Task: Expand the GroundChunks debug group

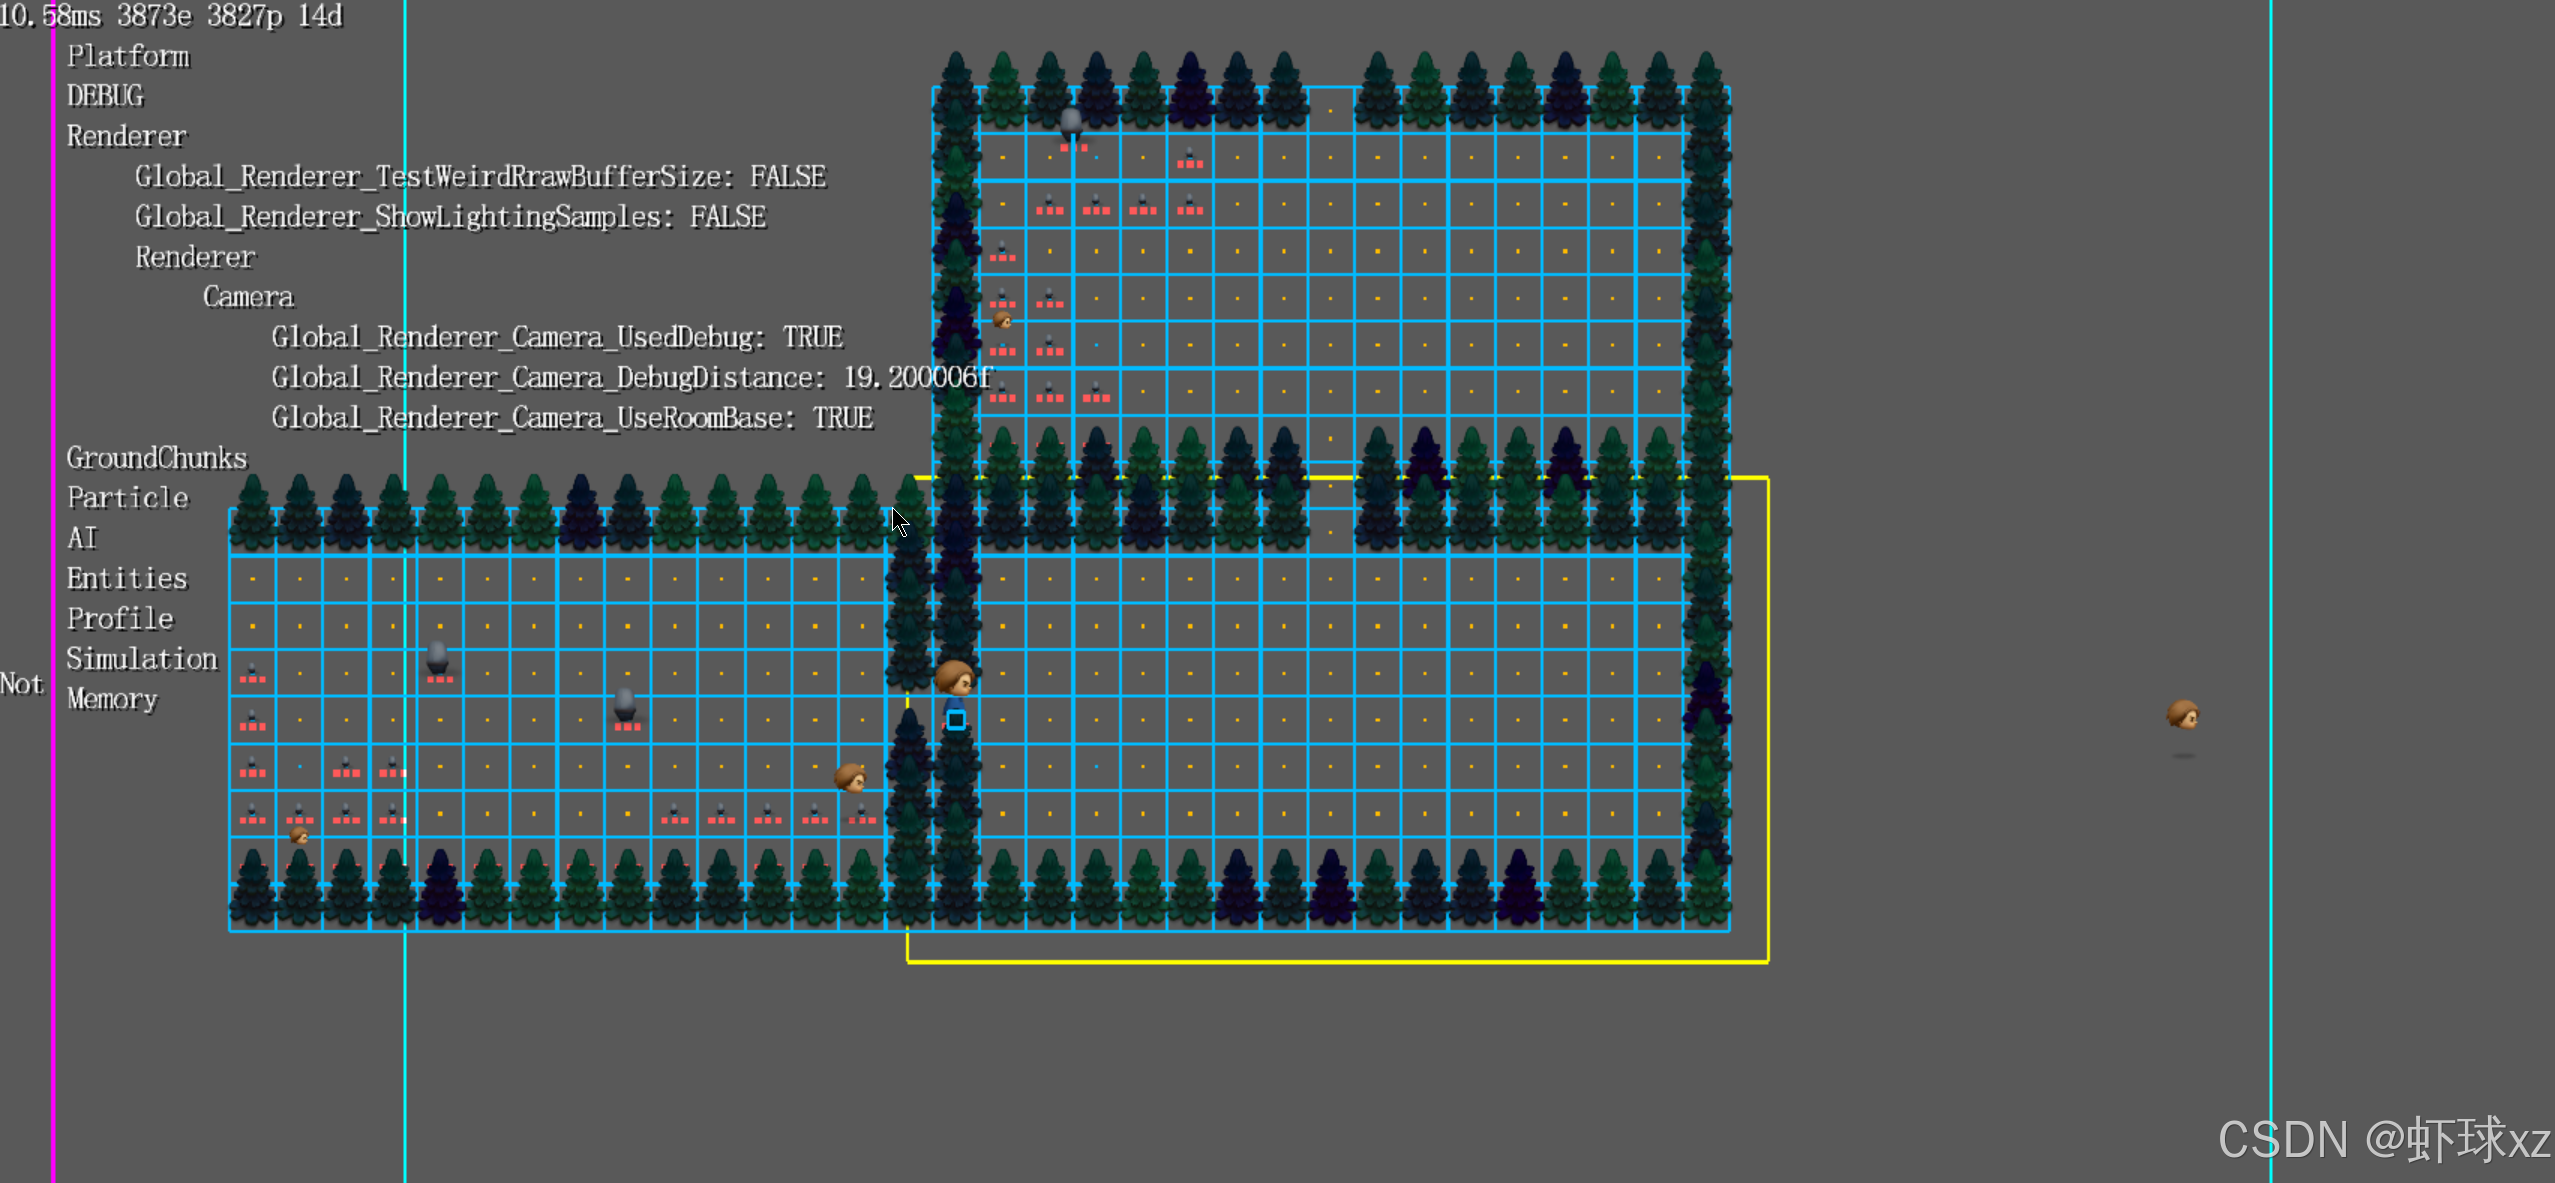Action: [x=156, y=458]
